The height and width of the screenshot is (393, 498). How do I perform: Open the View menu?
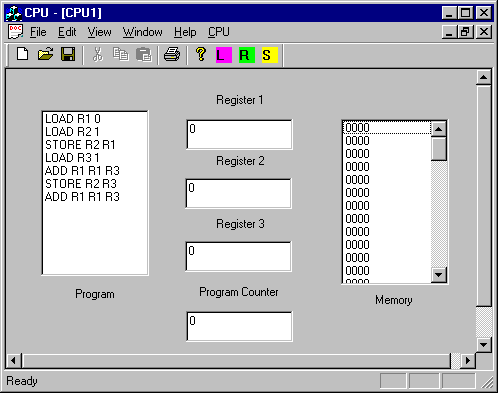click(99, 32)
